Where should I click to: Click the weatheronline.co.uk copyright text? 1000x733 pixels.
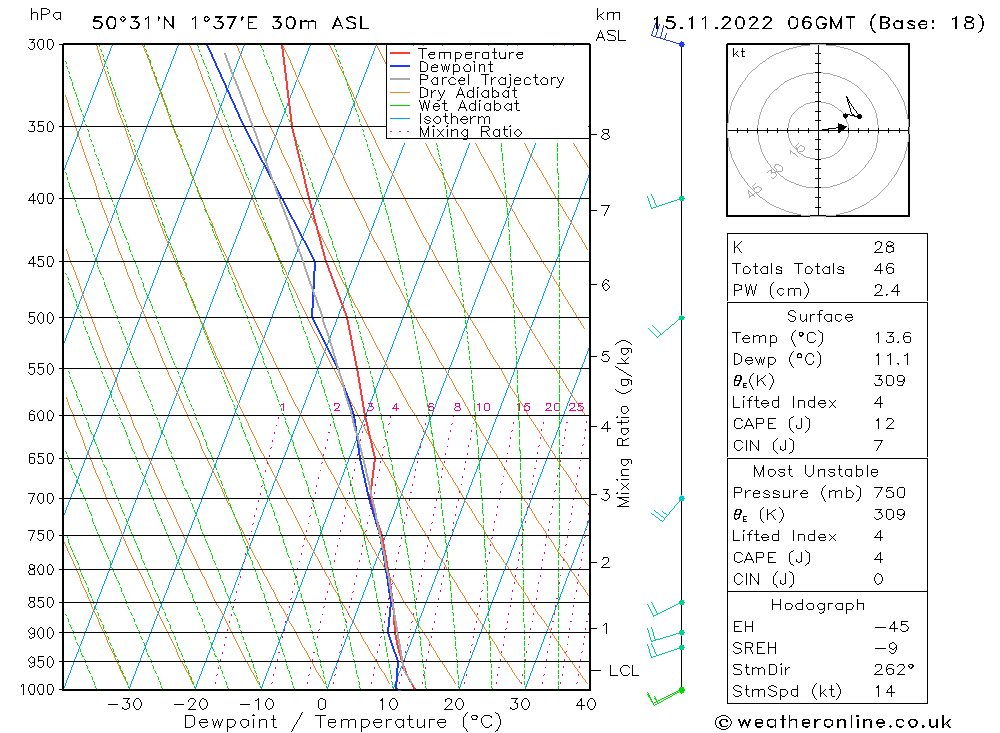pos(833,722)
